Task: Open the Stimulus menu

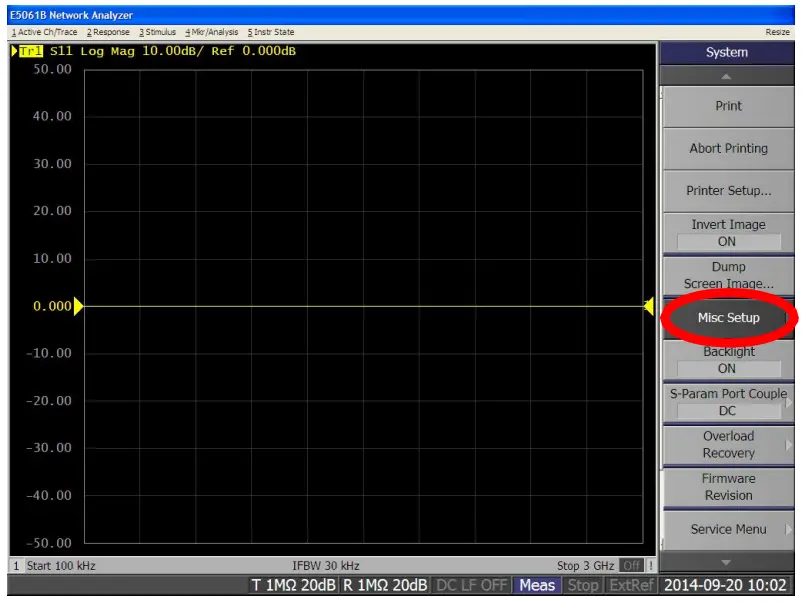Action: point(158,31)
